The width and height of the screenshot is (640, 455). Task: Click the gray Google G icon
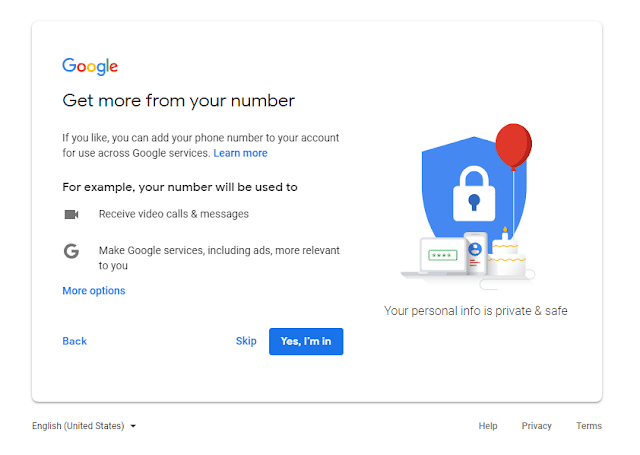(71, 251)
